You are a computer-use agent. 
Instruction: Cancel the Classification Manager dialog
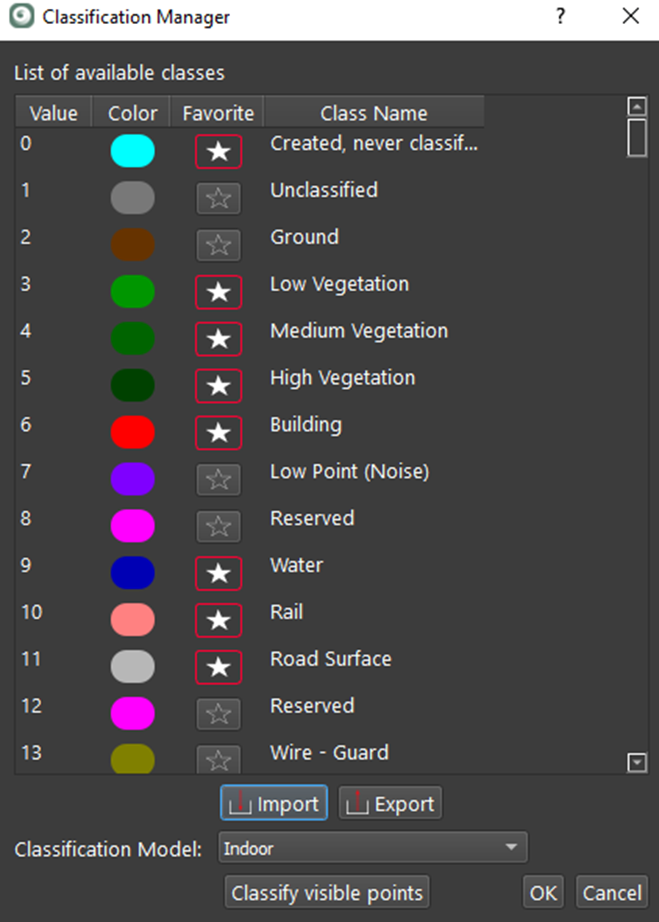click(x=612, y=892)
